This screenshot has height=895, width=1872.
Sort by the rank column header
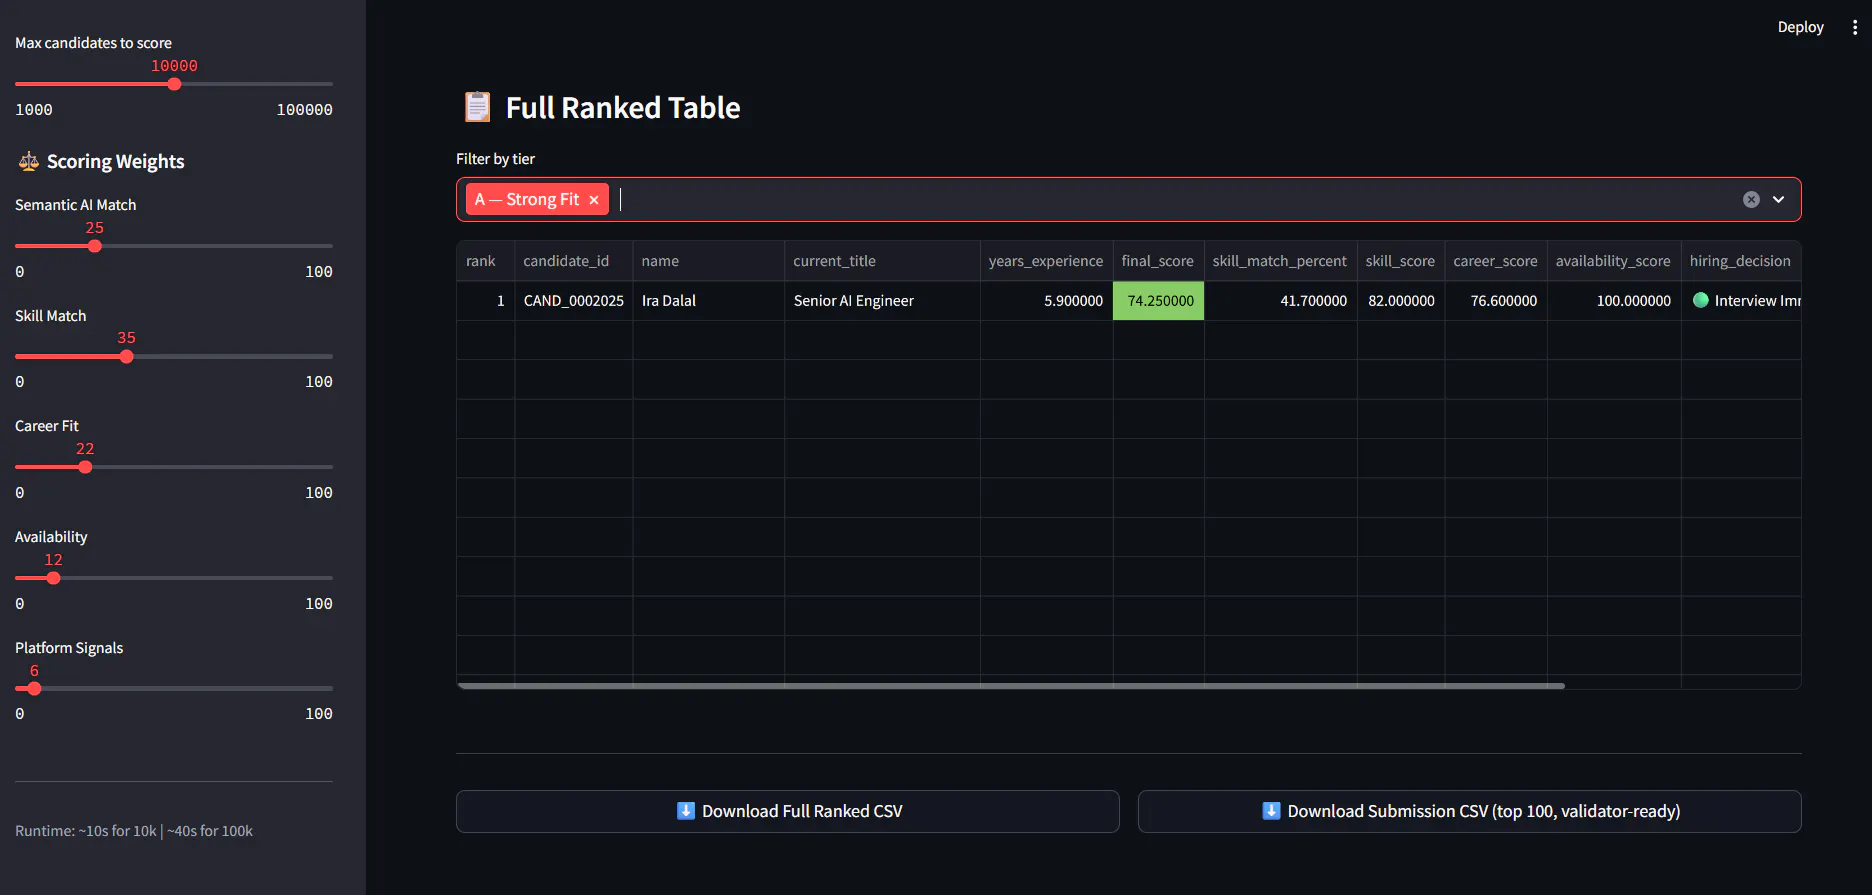[x=486, y=261]
